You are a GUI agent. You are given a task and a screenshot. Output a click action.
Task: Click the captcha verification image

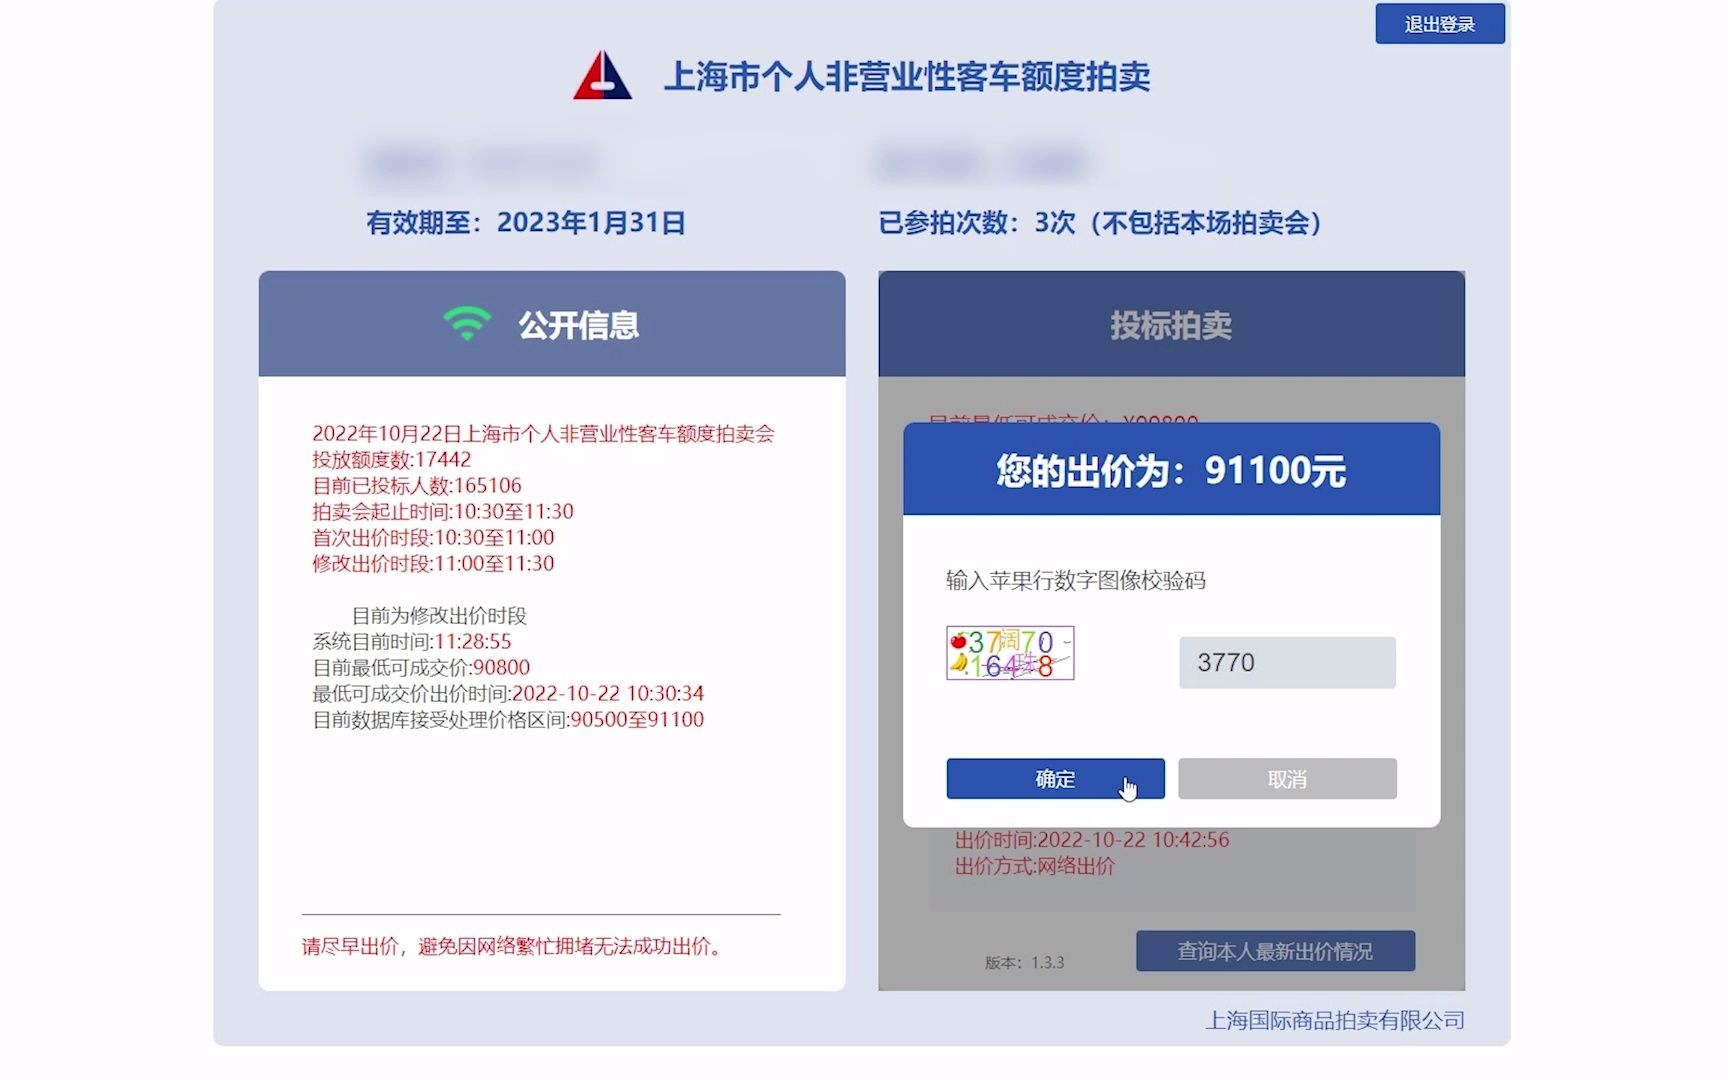pyautogui.click(x=1010, y=653)
